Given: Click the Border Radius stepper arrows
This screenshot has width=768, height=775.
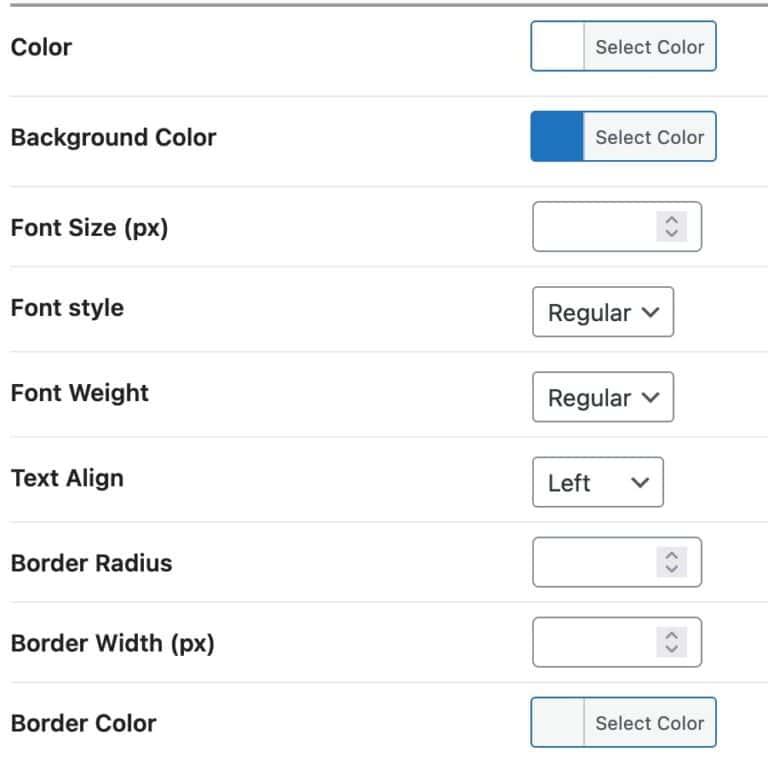Looking at the screenshot, I should tap(672, 562).
